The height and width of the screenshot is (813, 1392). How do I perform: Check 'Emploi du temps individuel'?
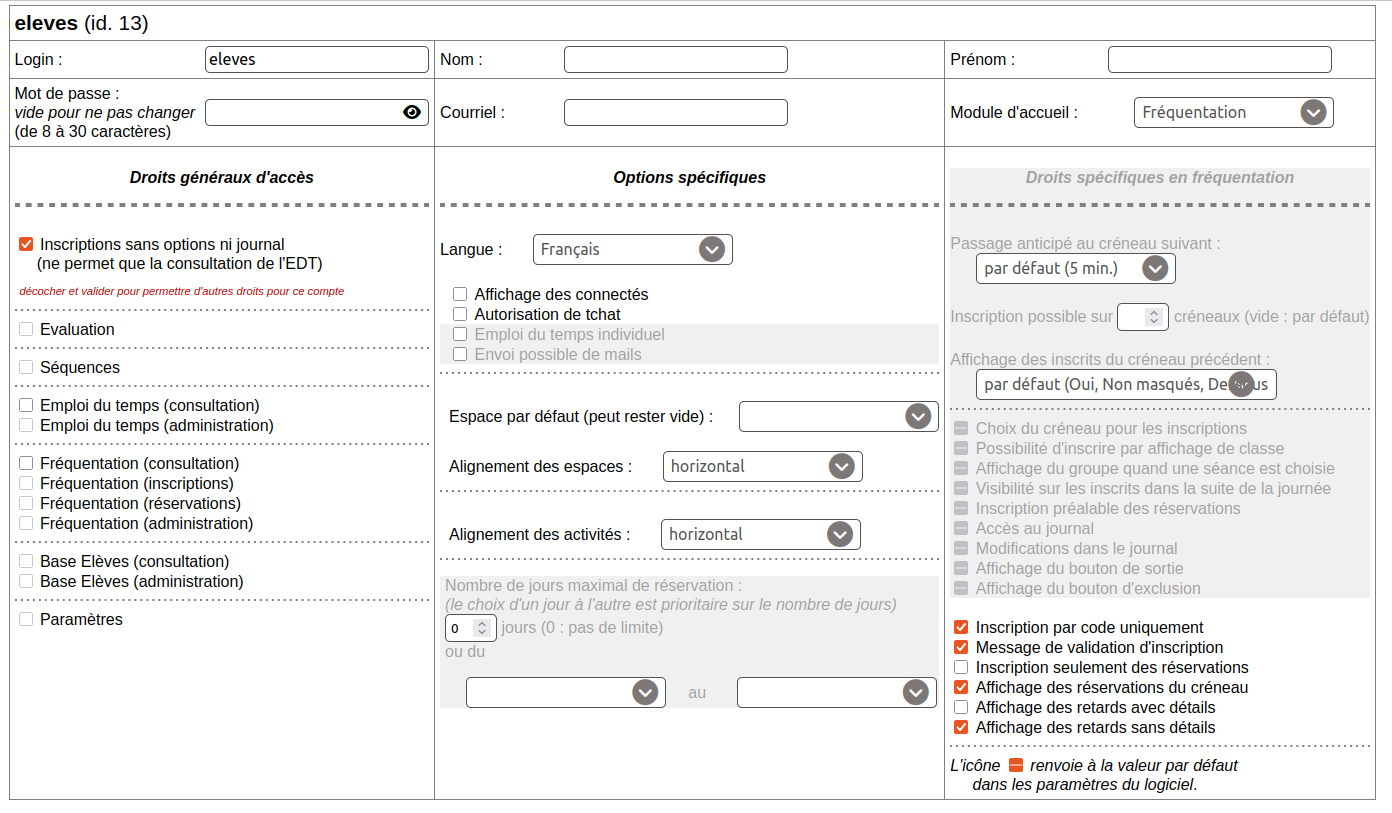pyautogui.click(x=460, y=334)
